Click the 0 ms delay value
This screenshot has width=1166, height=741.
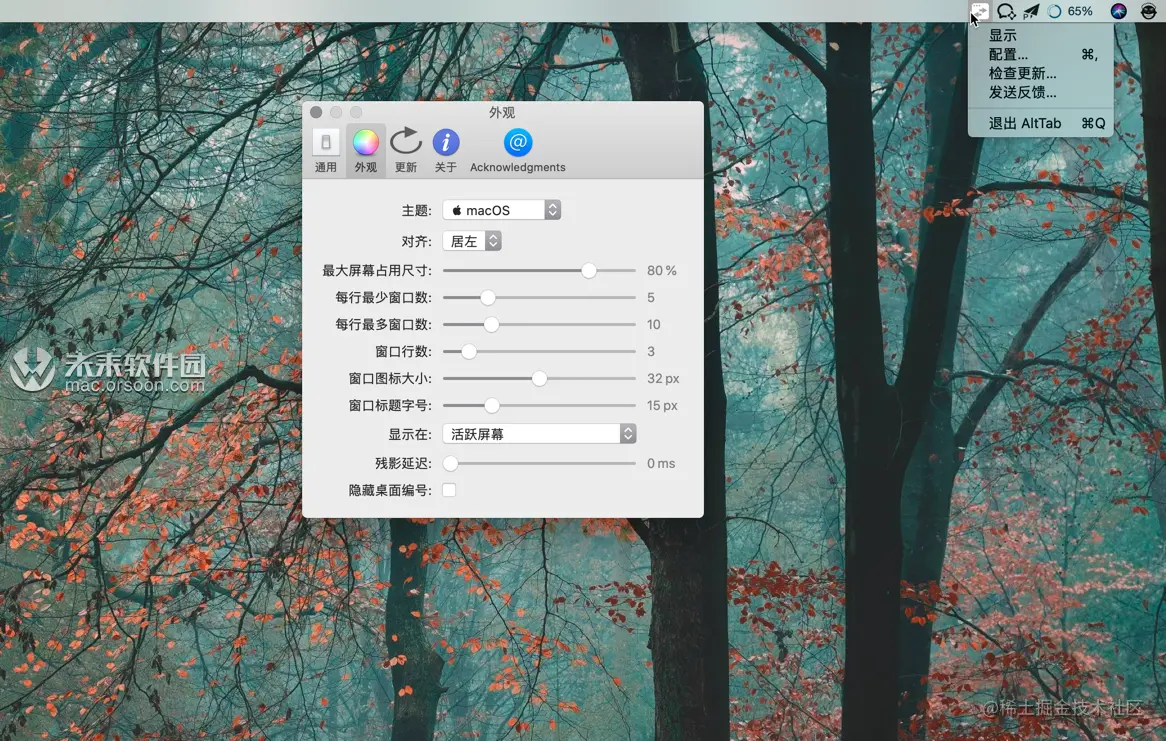[x=661, y=463]
